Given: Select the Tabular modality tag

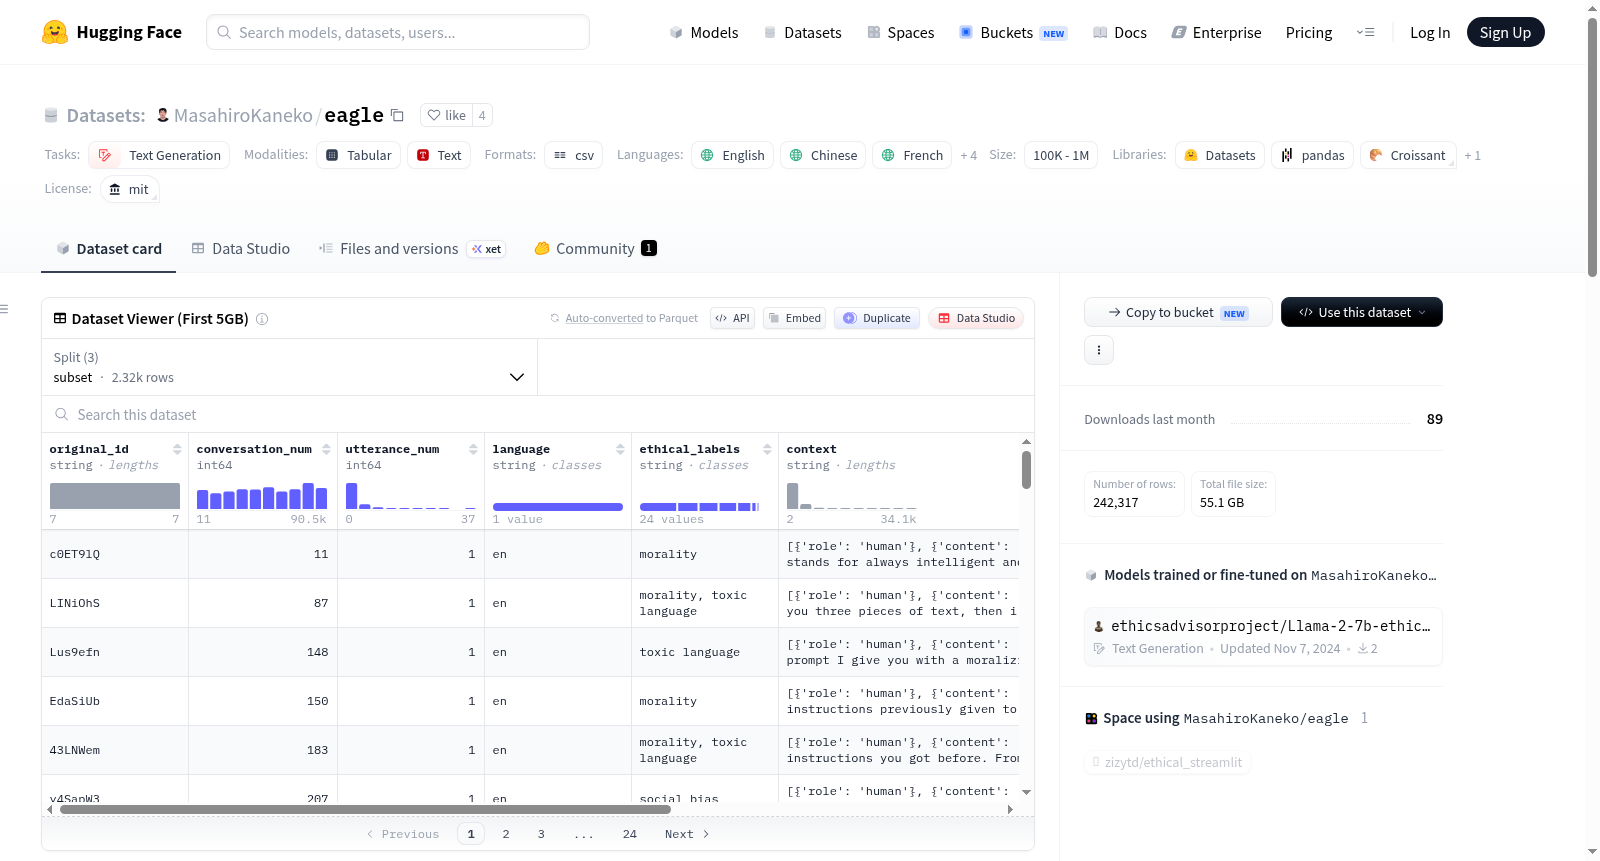Looking at the screenshot, I should click(x=359, y=155).
